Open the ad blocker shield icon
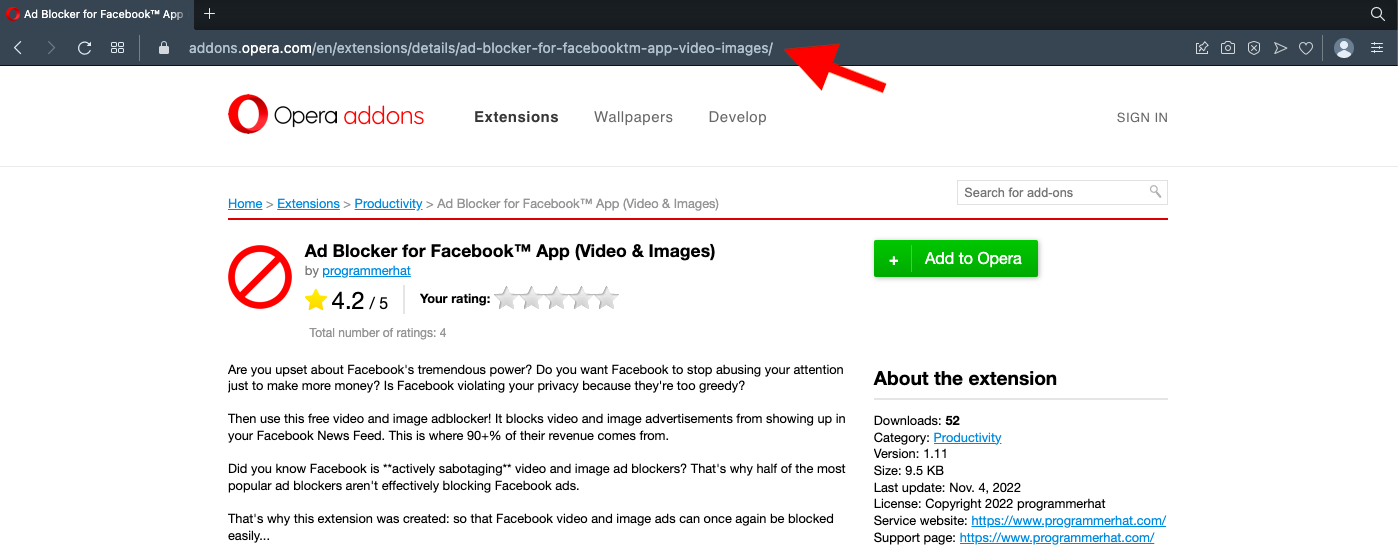1398x553 pixels. click(x=1254, y=48)
